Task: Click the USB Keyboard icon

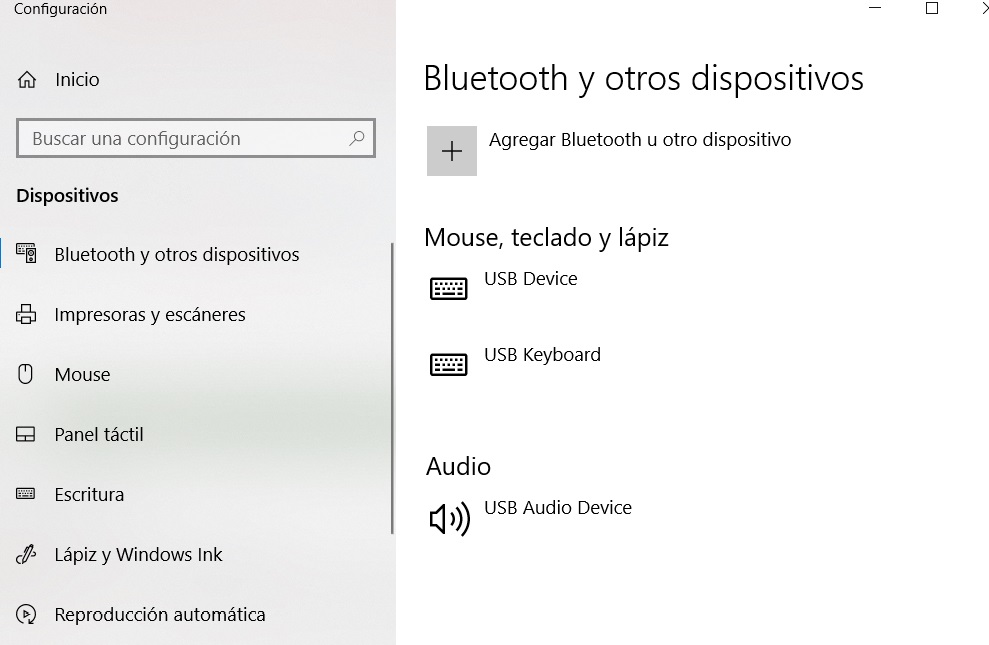Action: coord(449,364)
